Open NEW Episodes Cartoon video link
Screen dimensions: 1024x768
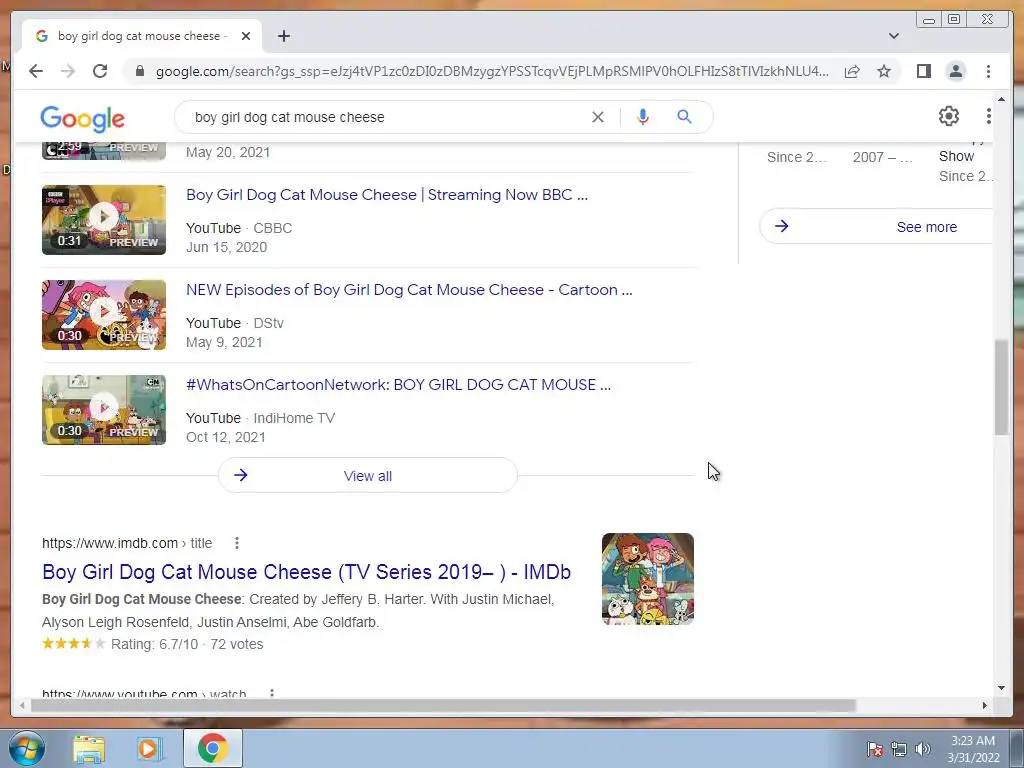pos(409,289)
